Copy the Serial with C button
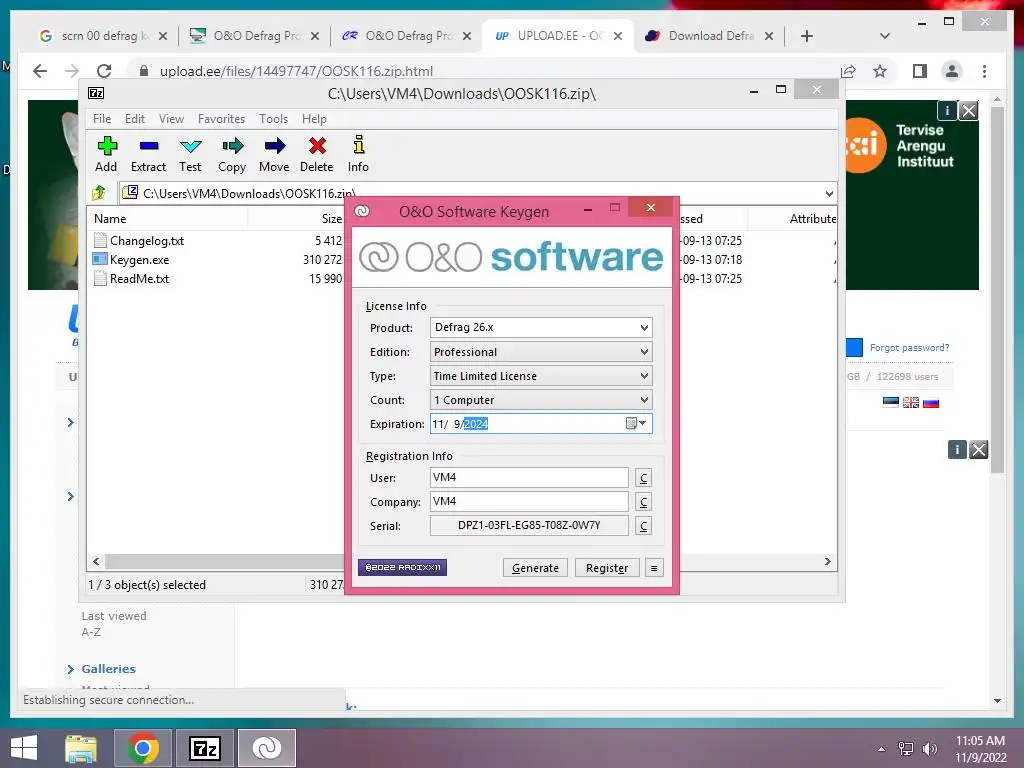This screenshot has width=1024, height=768. tap(643, 526)
